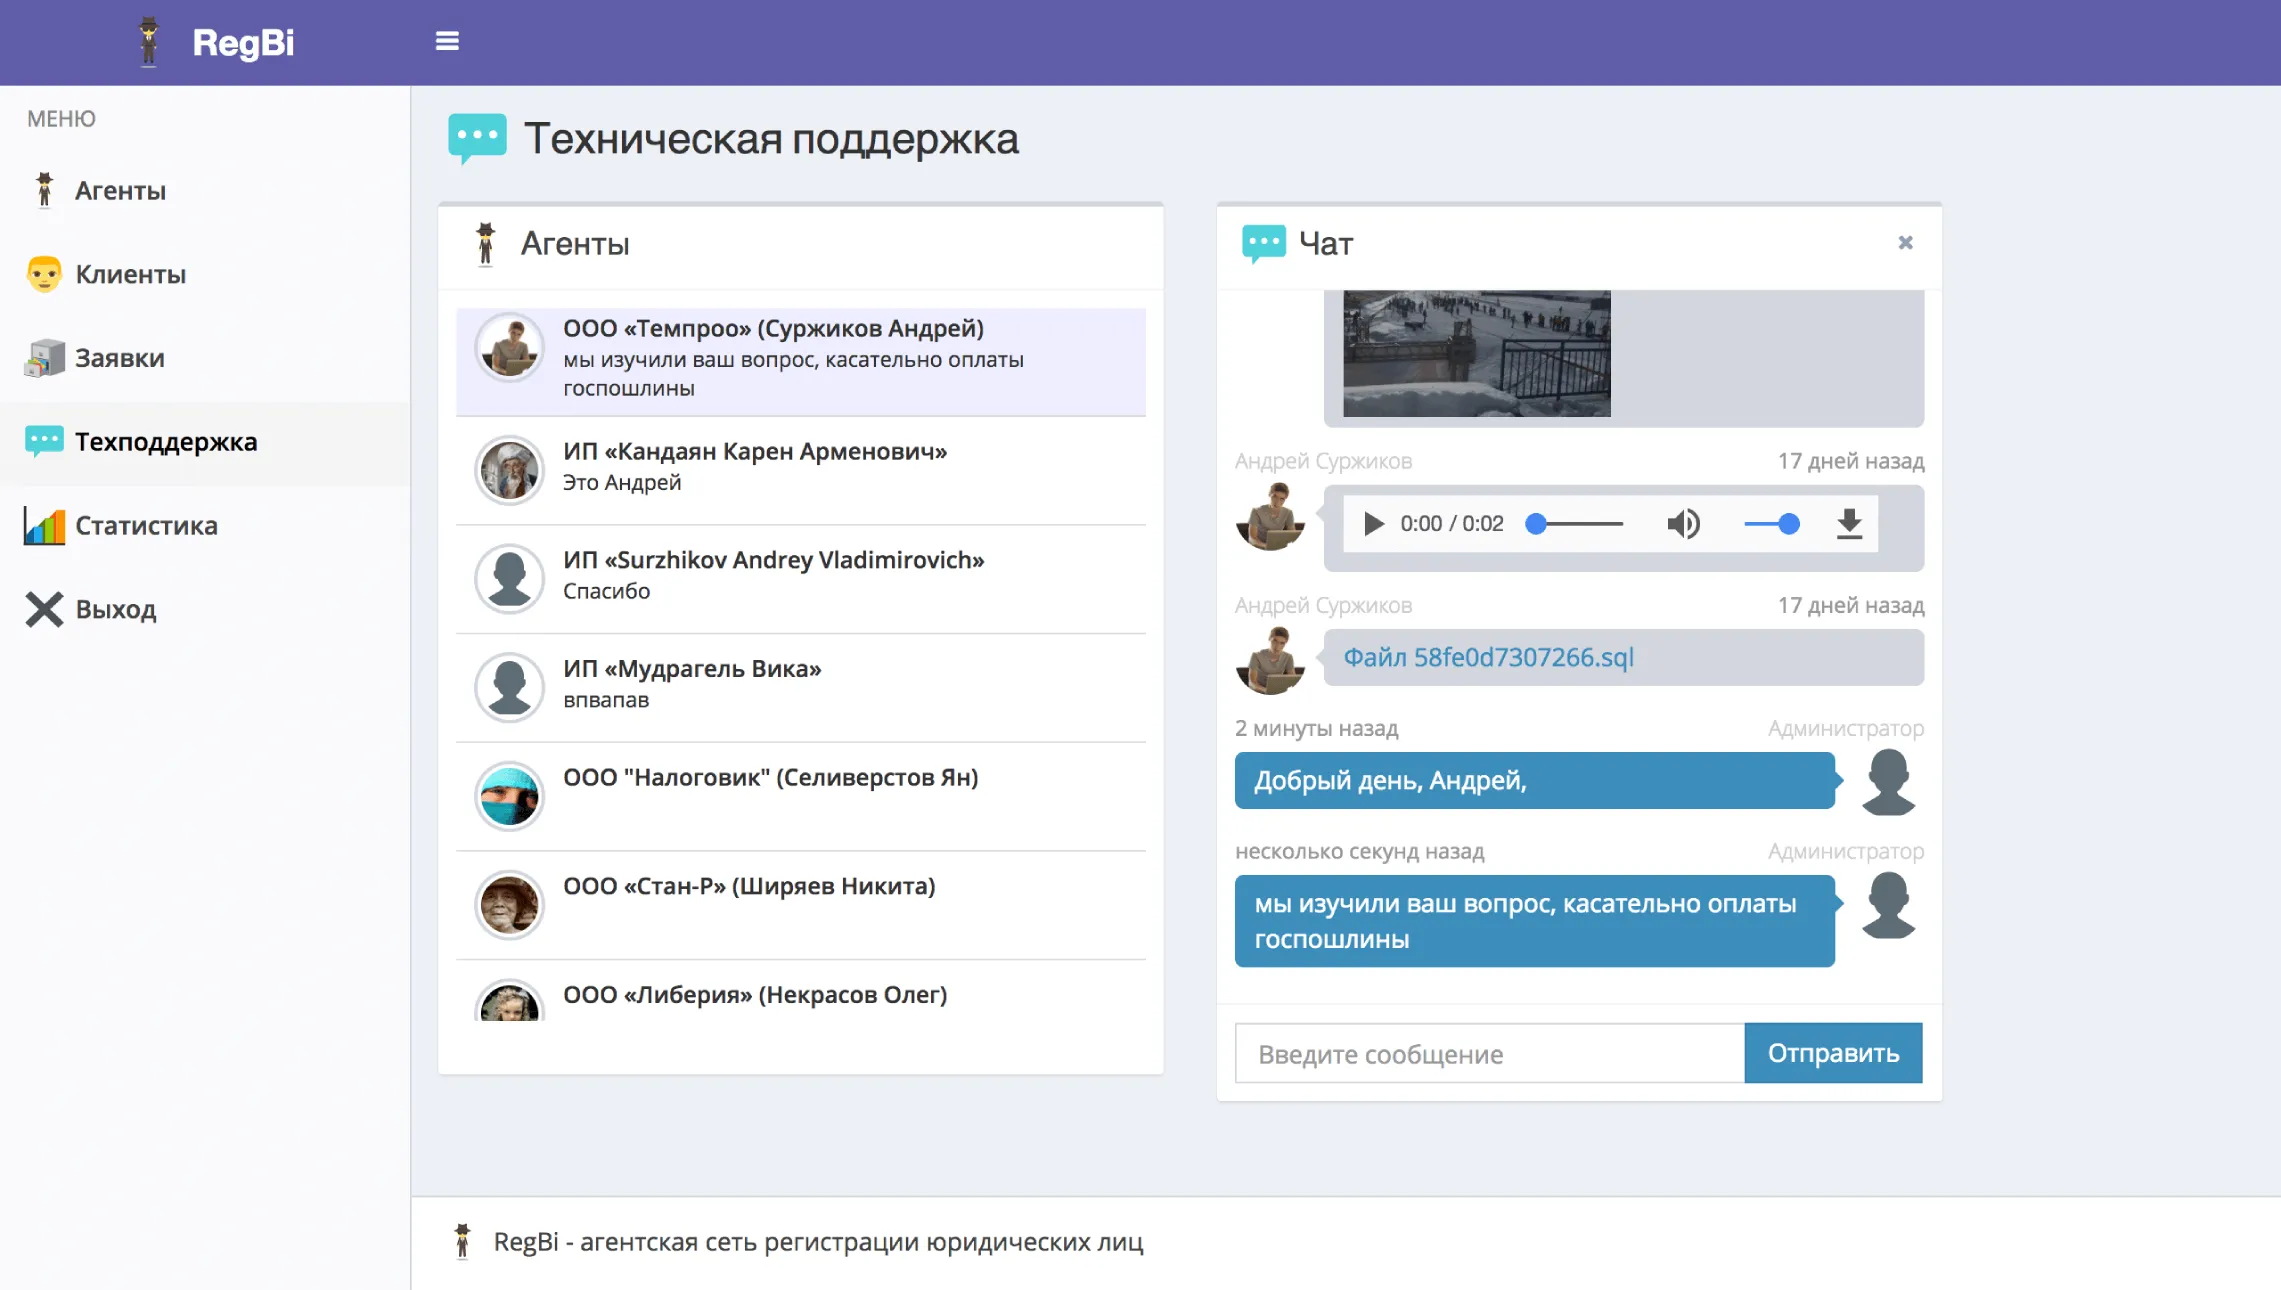This screenshot has height=1290, width=2281.
Task: Focus the Введите сообщение input field
Action: click(x=1489, y=1054)
